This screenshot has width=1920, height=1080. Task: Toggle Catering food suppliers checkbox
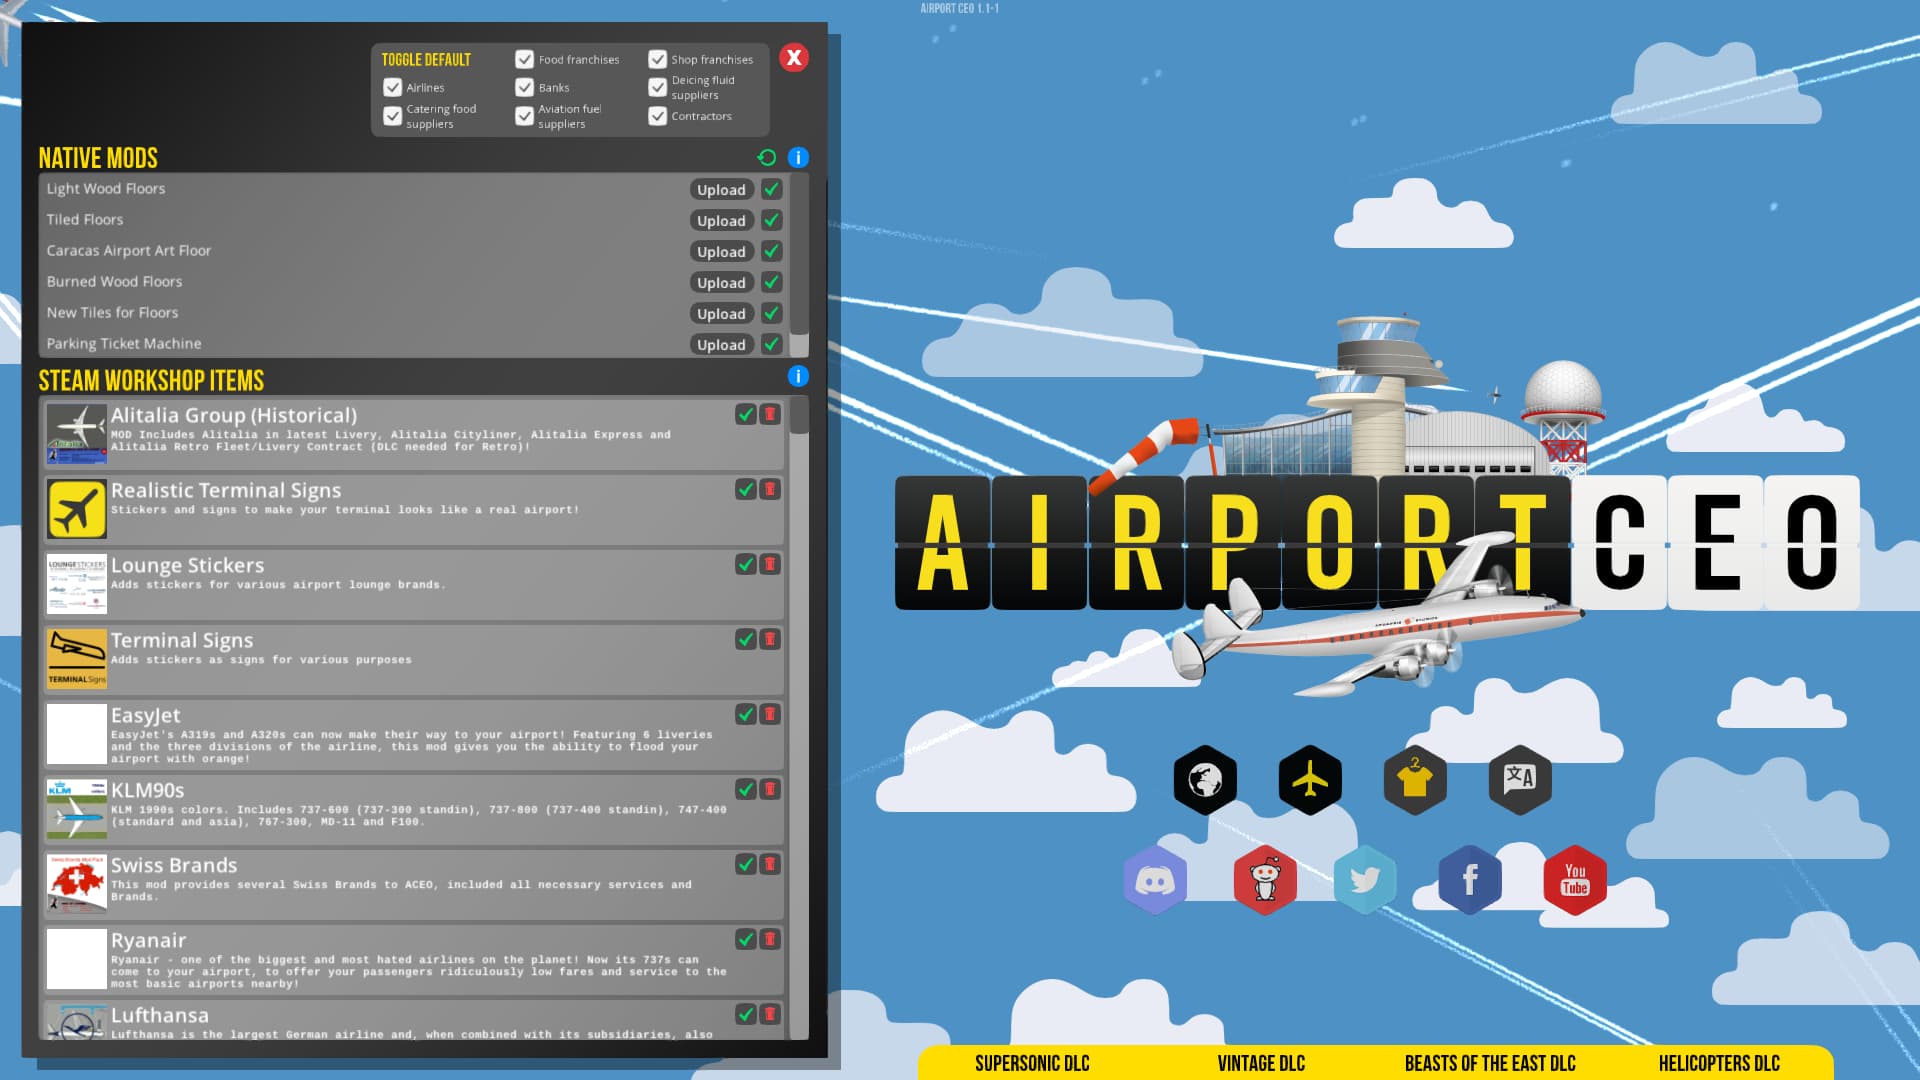tap(393, 116)
